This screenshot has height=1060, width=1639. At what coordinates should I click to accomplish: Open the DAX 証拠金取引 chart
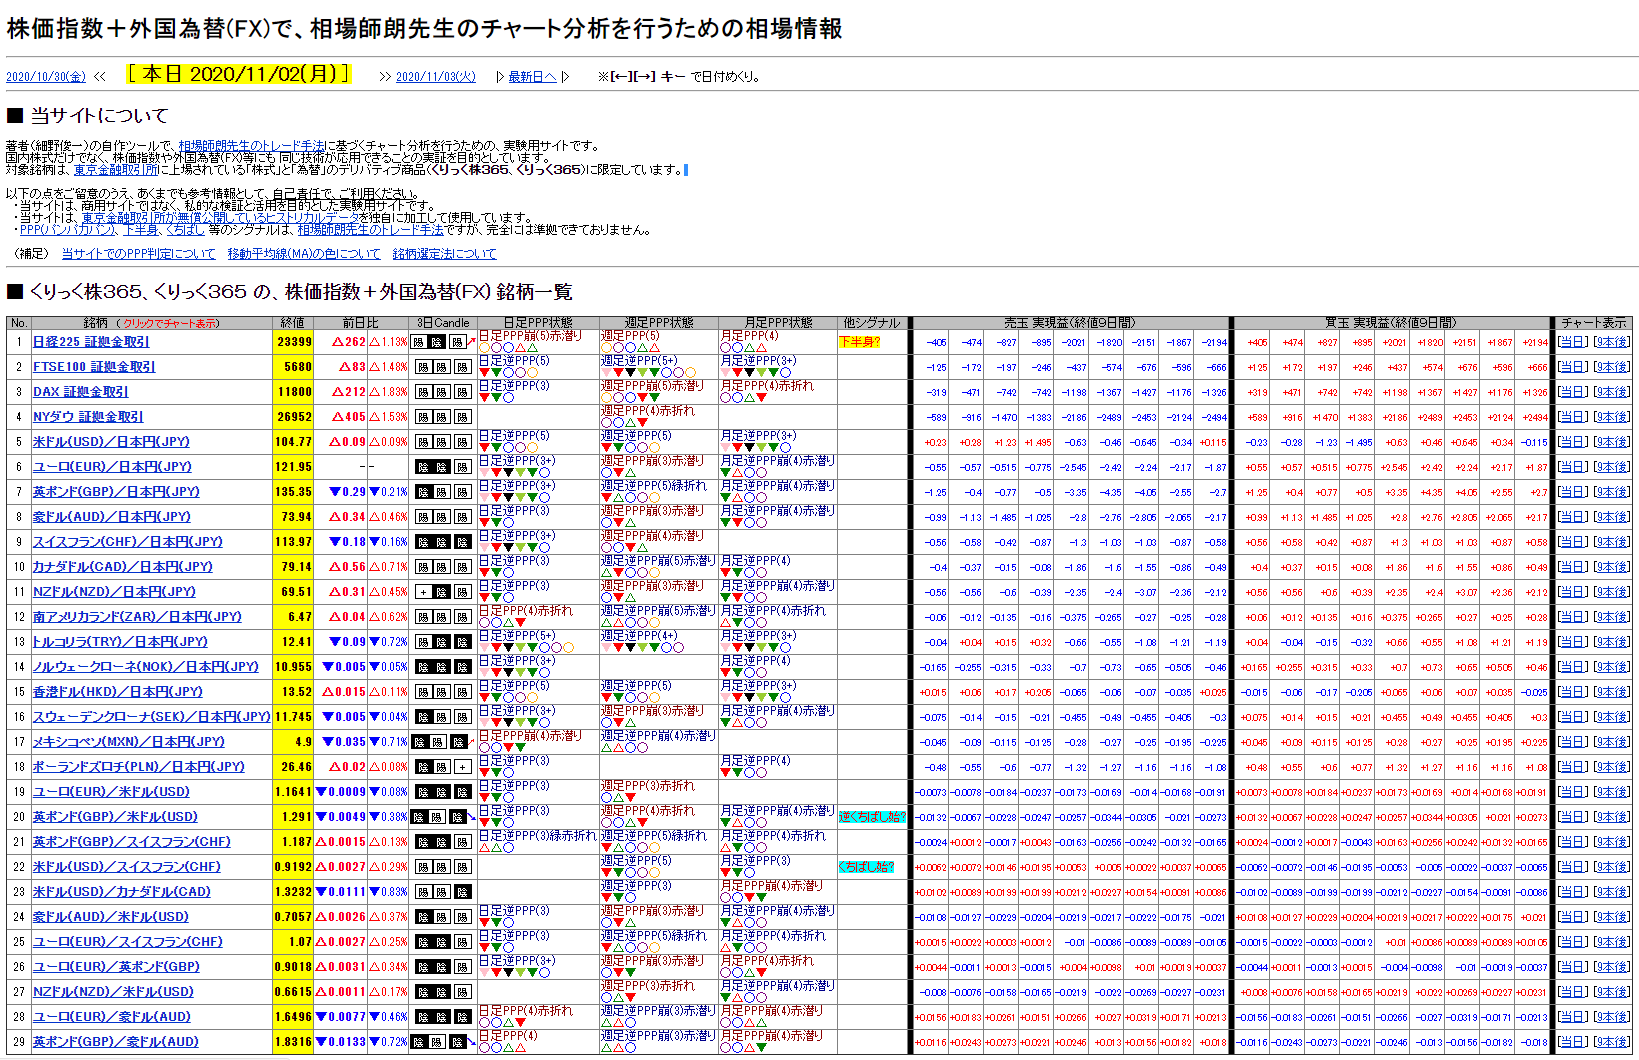[x=81, y=392]
